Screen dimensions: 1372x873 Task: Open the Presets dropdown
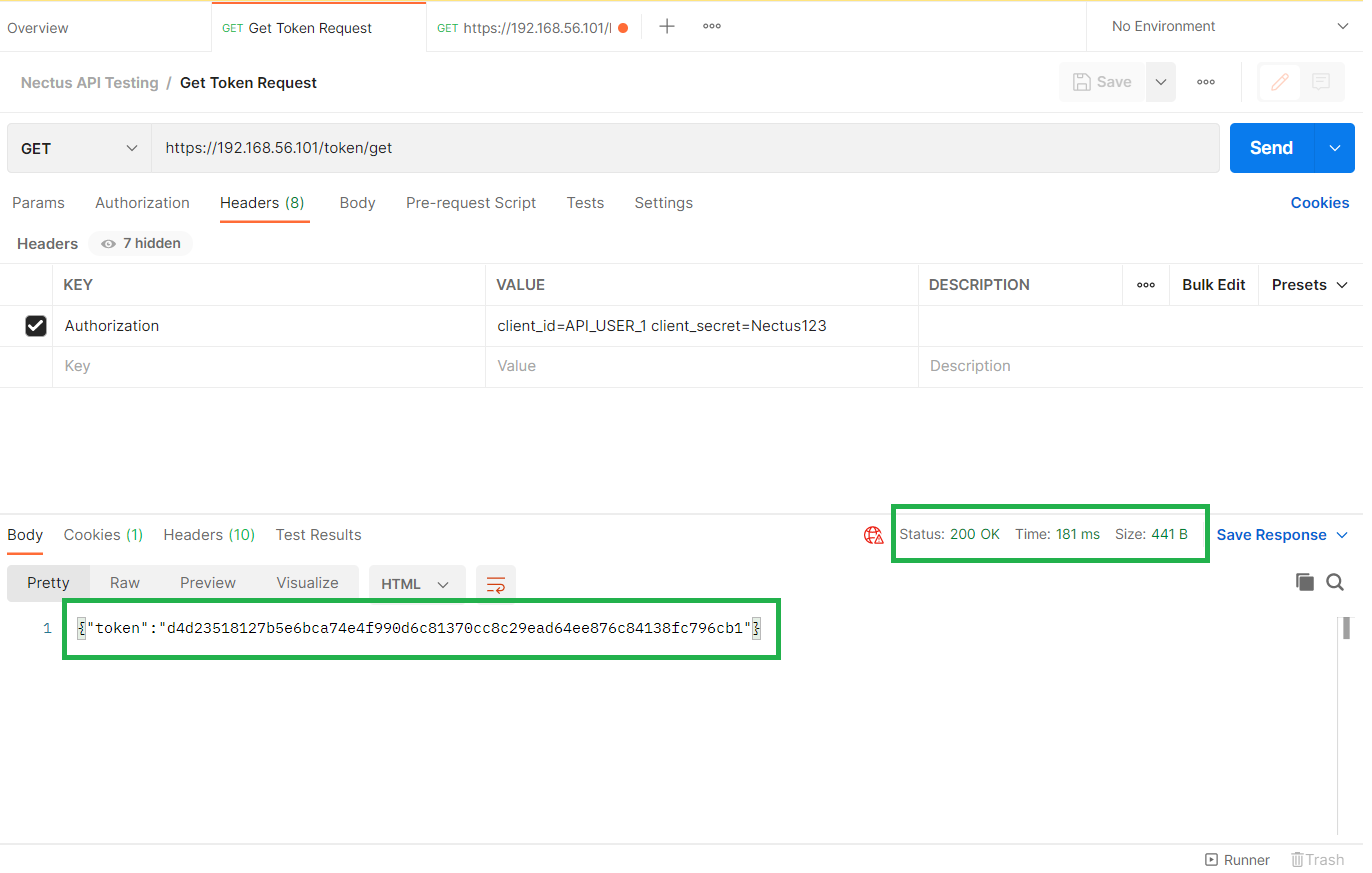(1310, 285)
